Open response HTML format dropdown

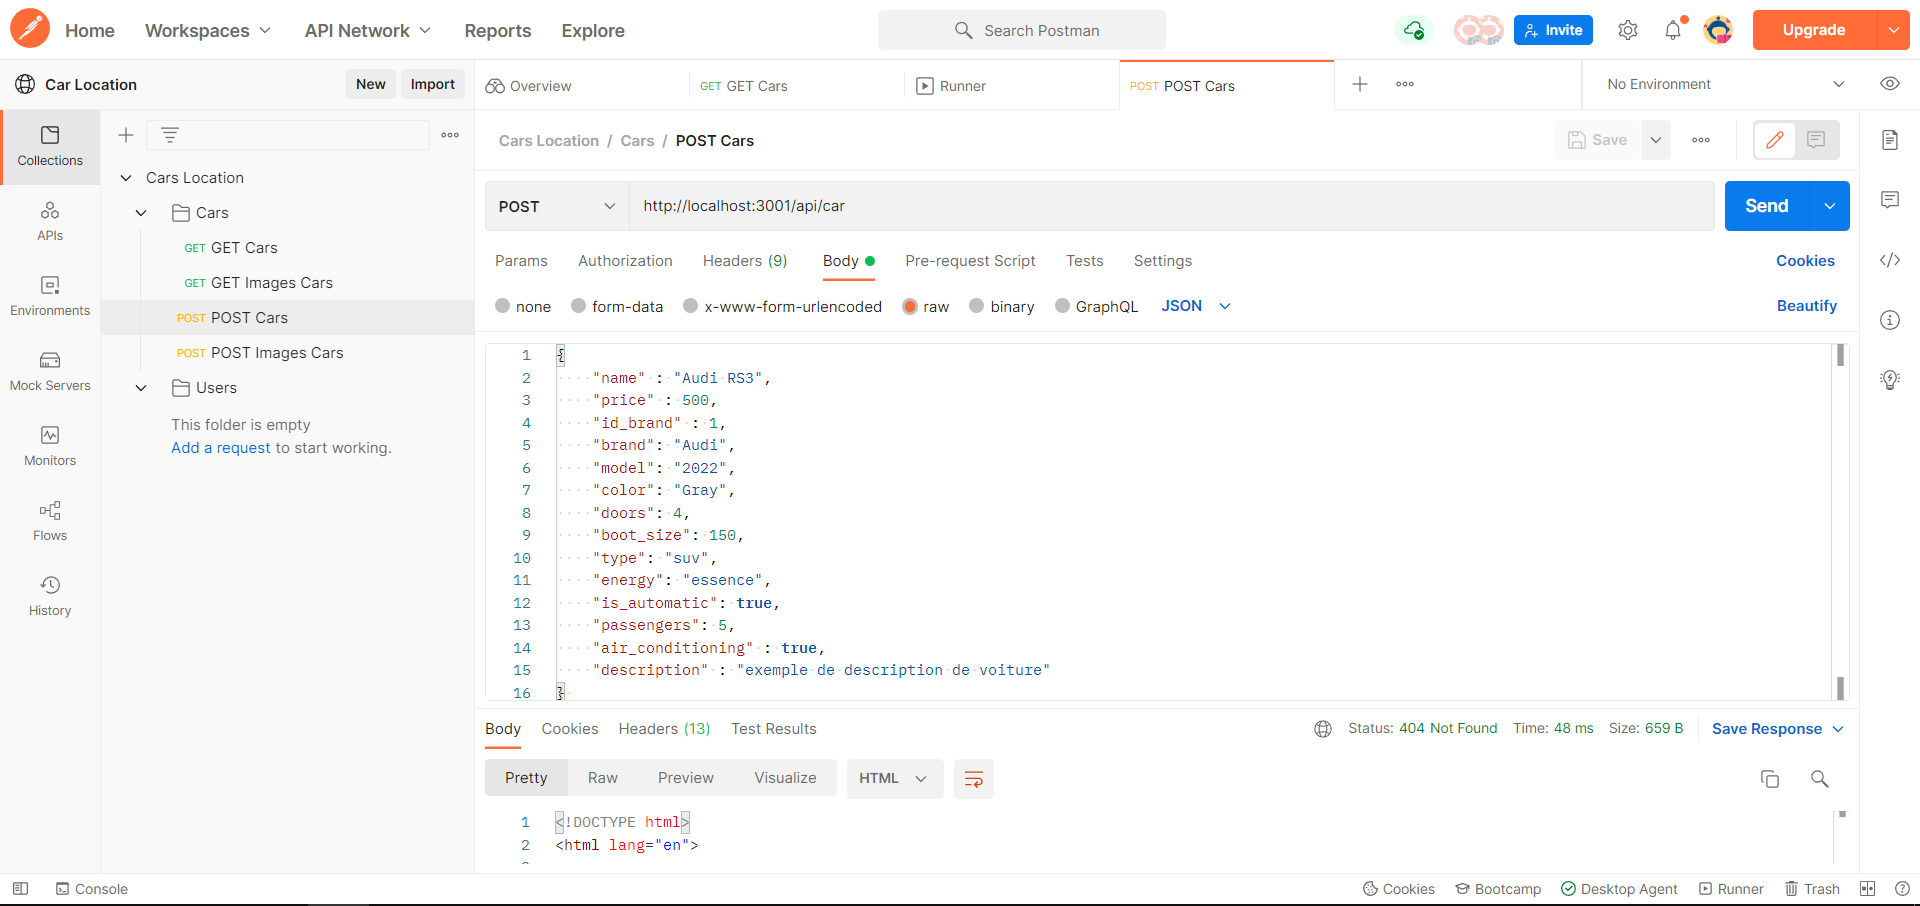895,779
